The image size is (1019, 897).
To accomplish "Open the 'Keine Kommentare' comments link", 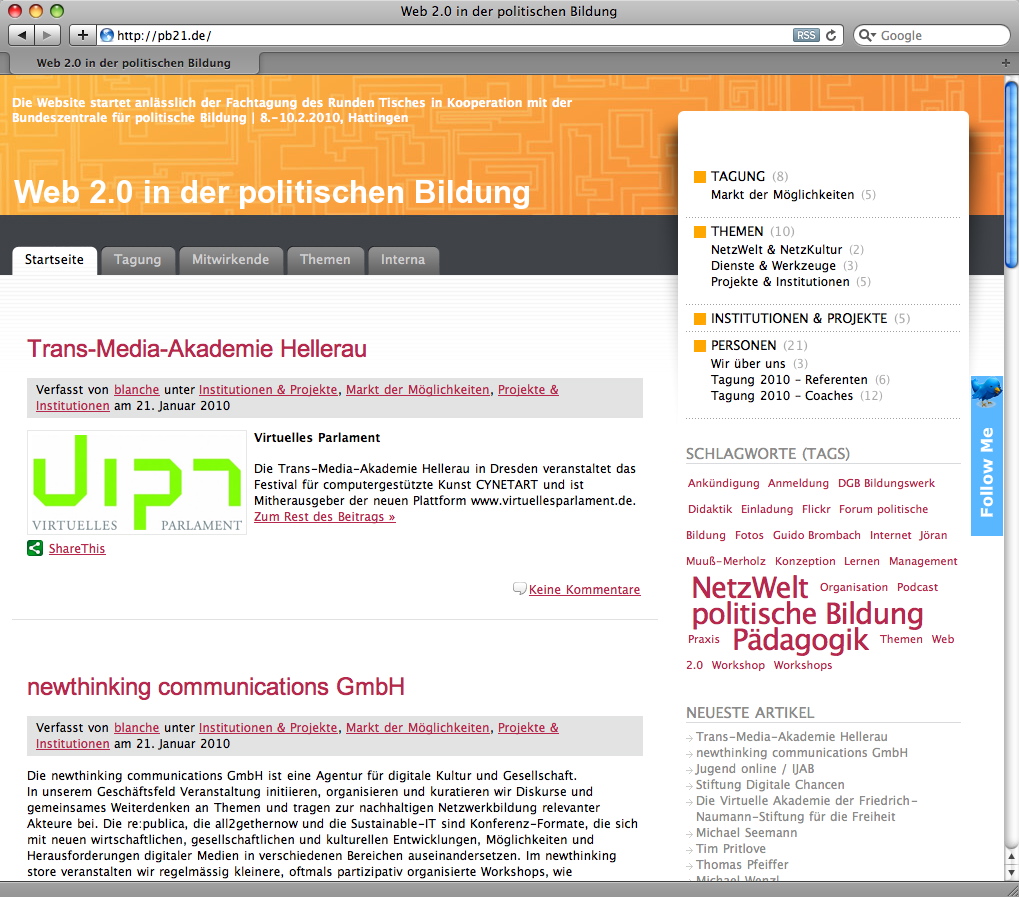I will click(584, 590).
